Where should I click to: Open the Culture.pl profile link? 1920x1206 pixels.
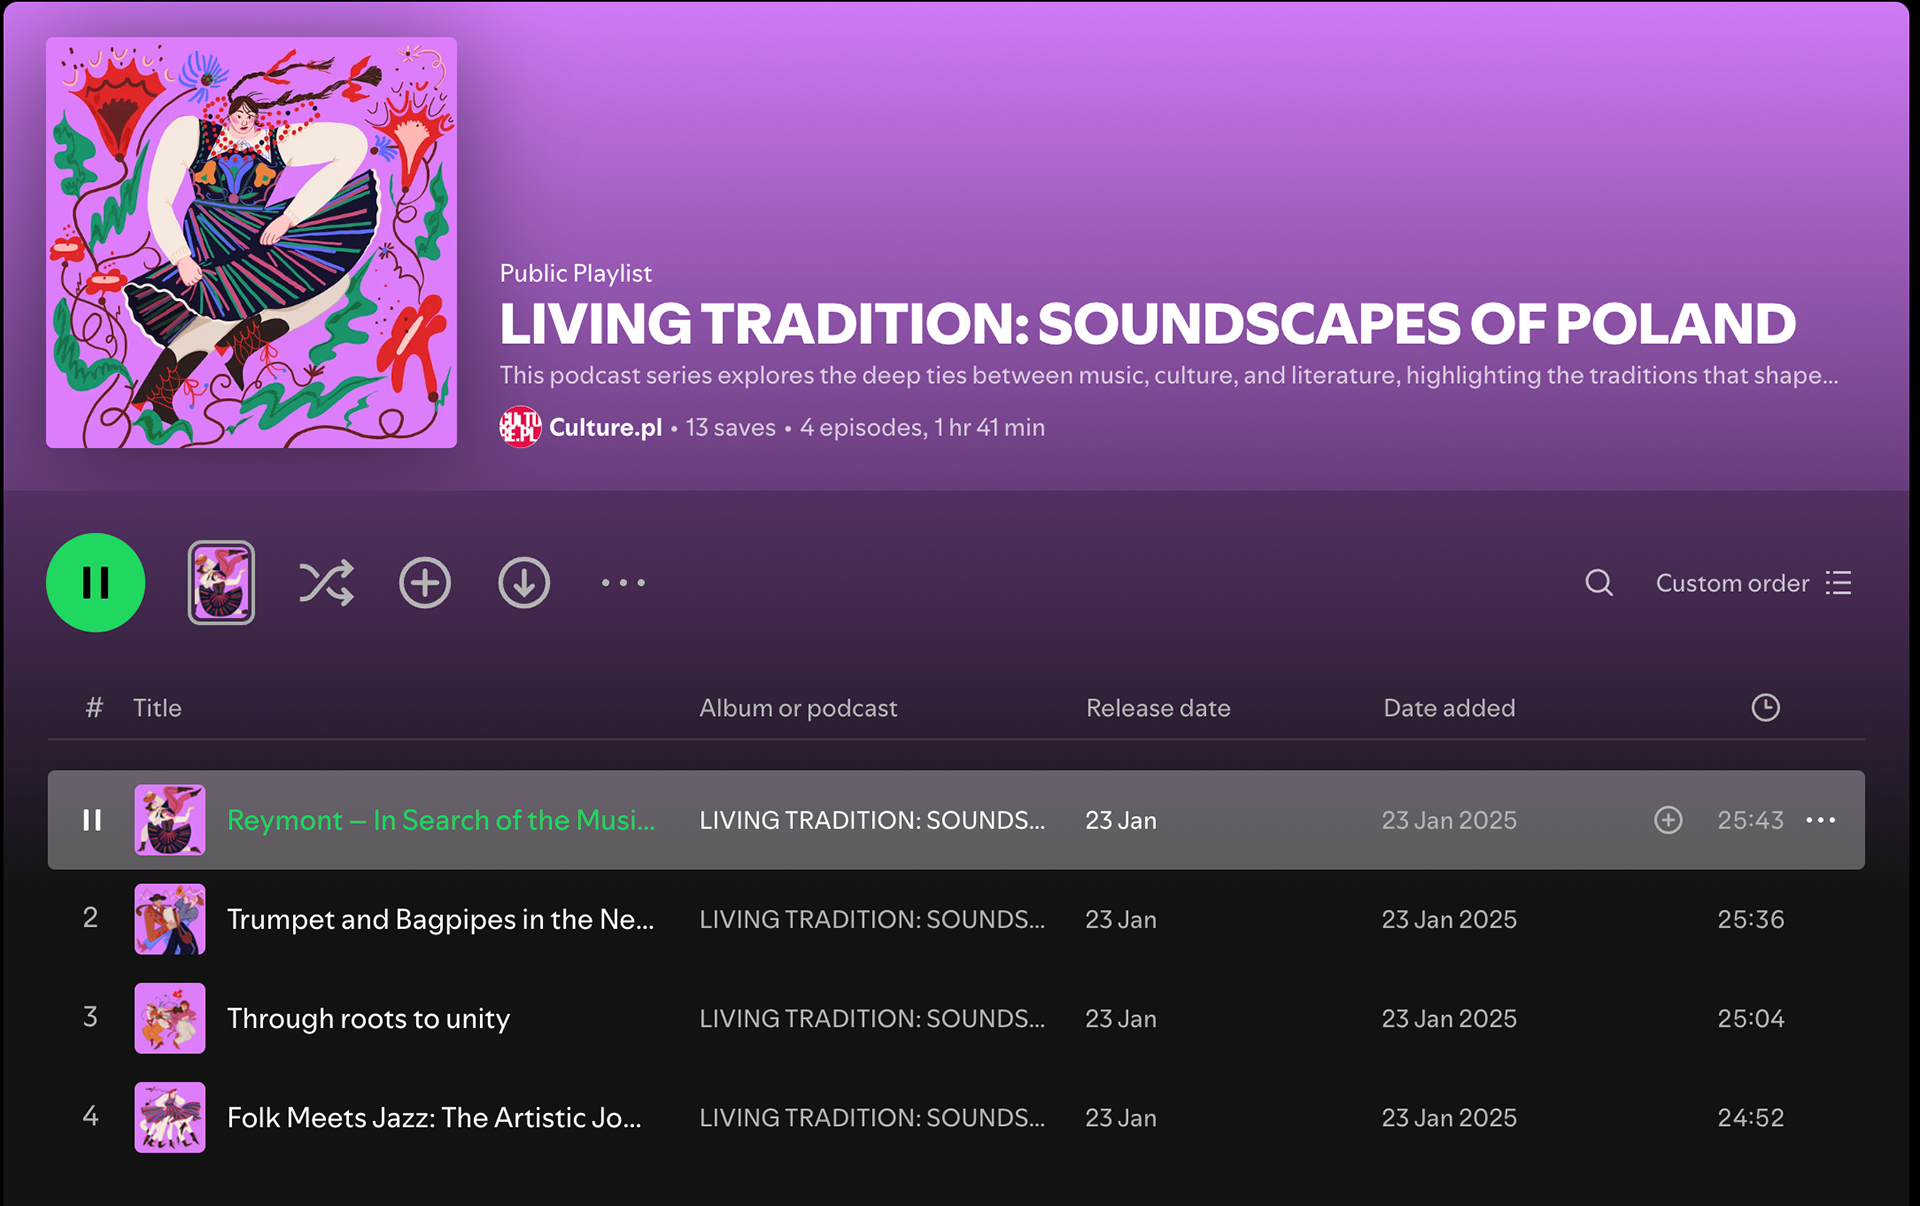coord(605,427)
